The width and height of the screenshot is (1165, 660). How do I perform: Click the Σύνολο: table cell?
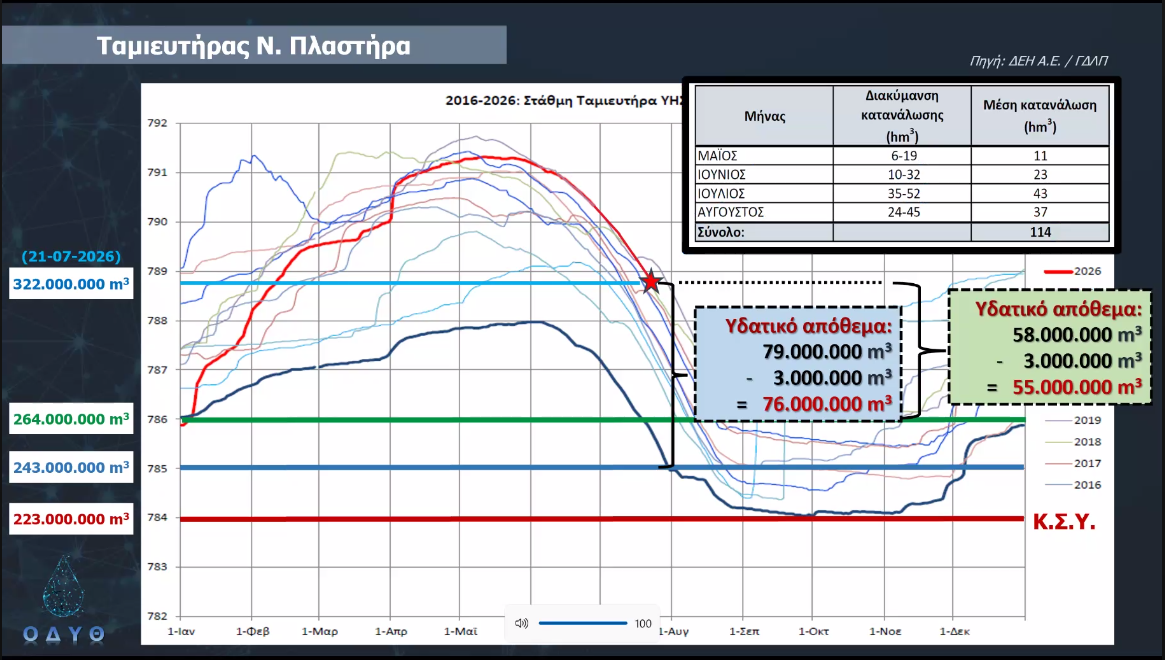(x=765, y=232)
